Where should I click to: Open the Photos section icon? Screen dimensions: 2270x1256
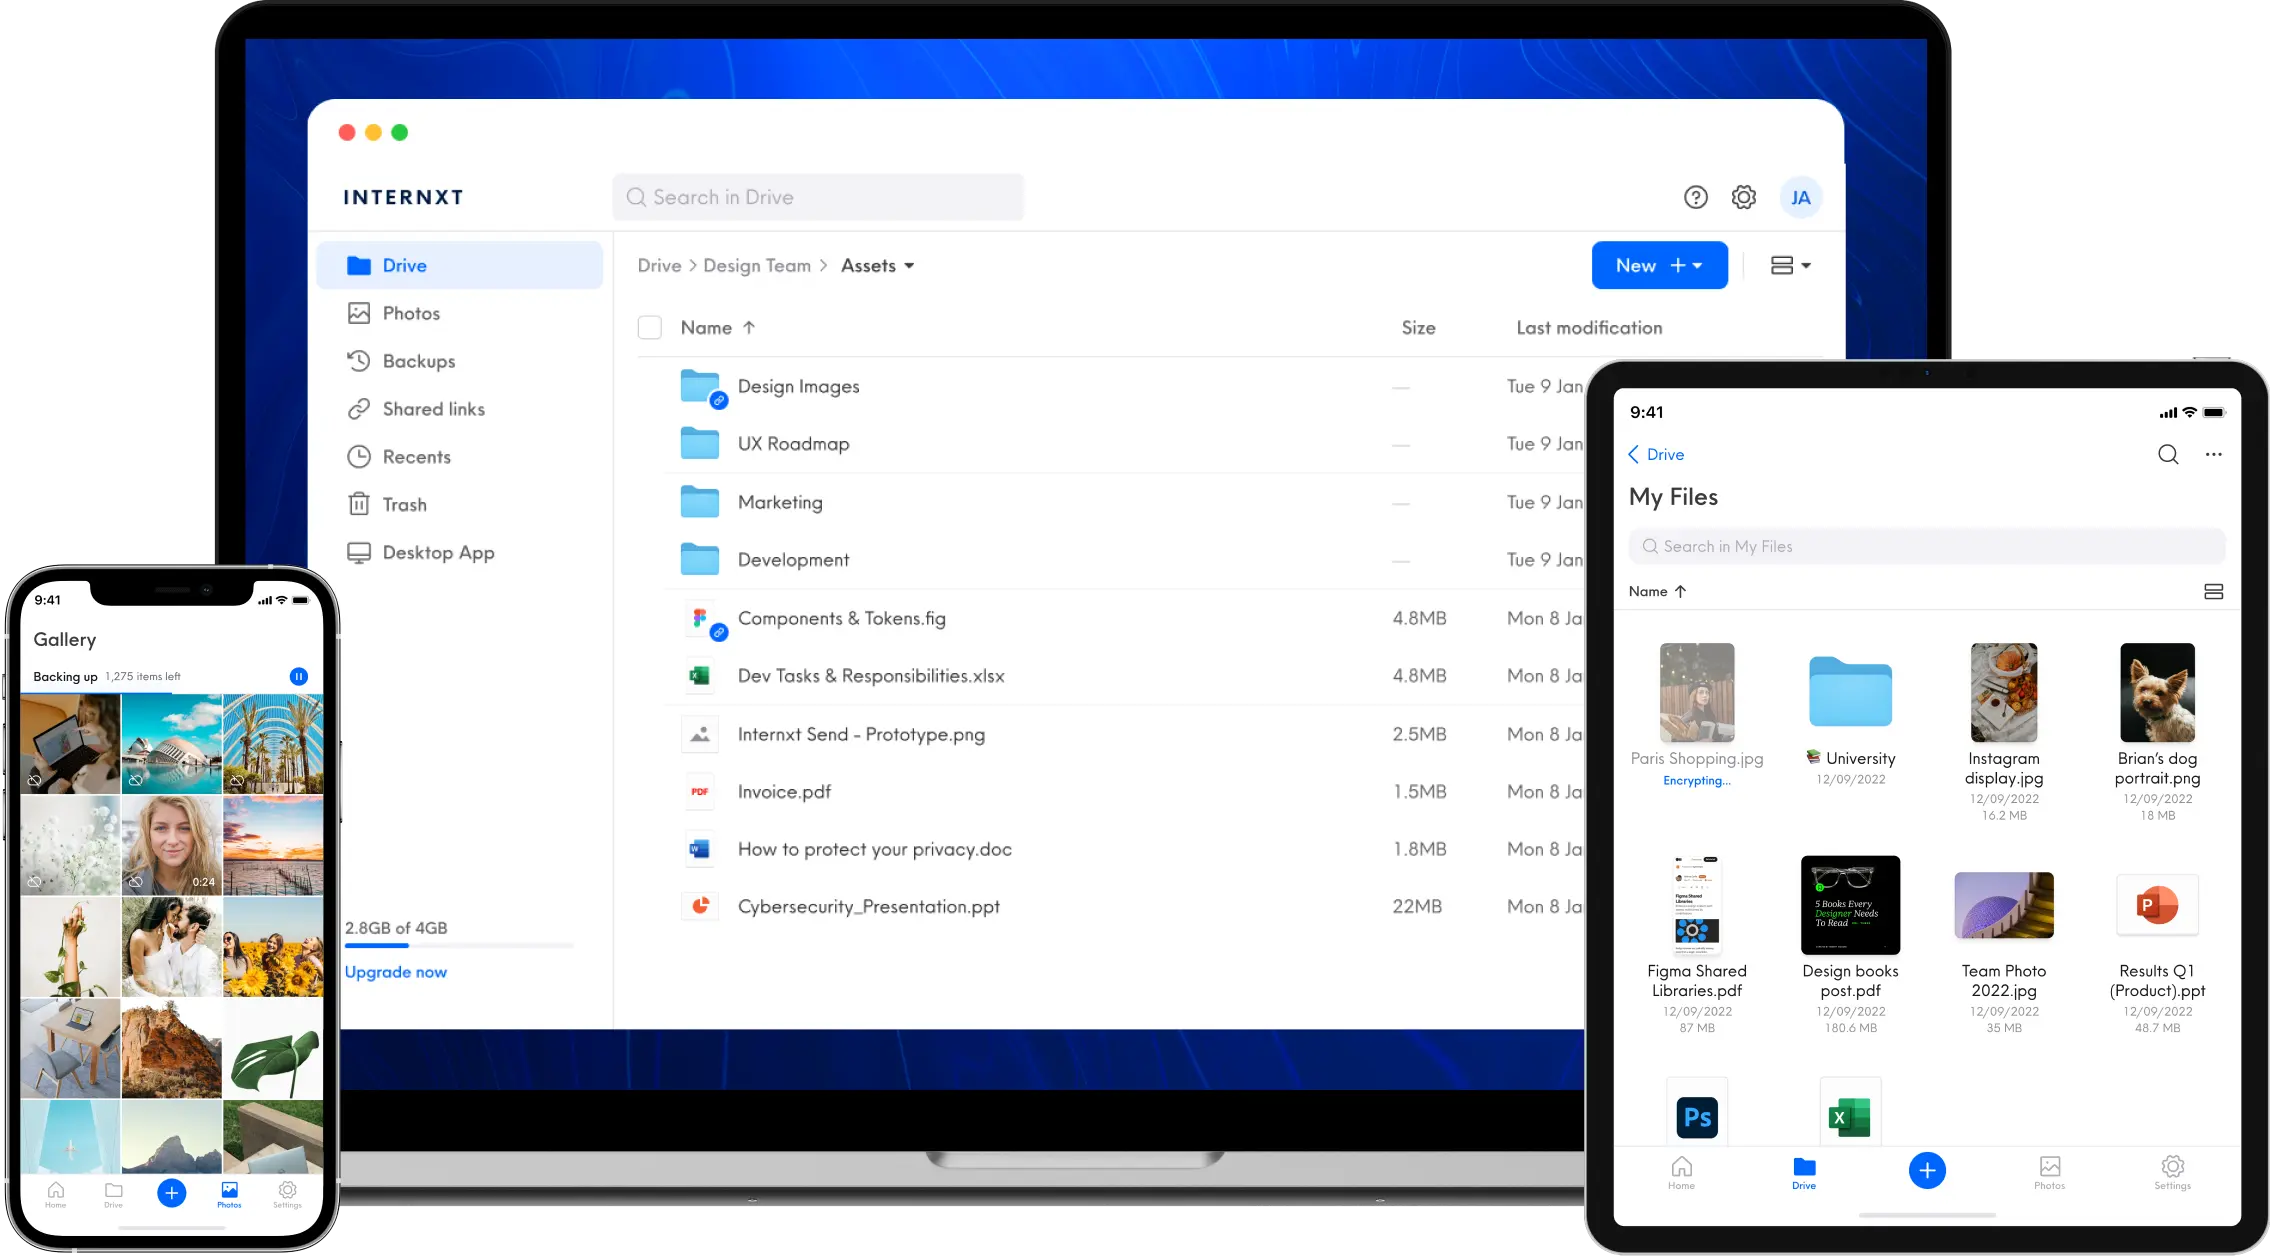(x=359, y=312)
